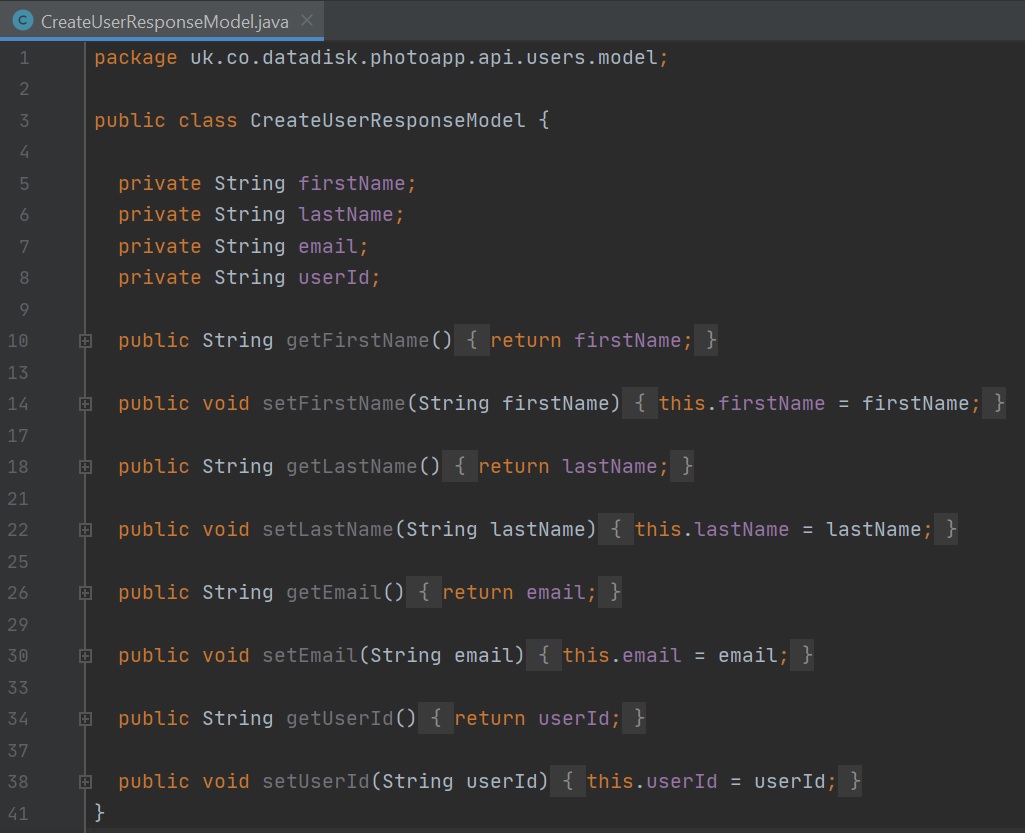This screenshot has height=833, width=1025.
Task: Place cursor on the private firstName field
Action: 356,184
